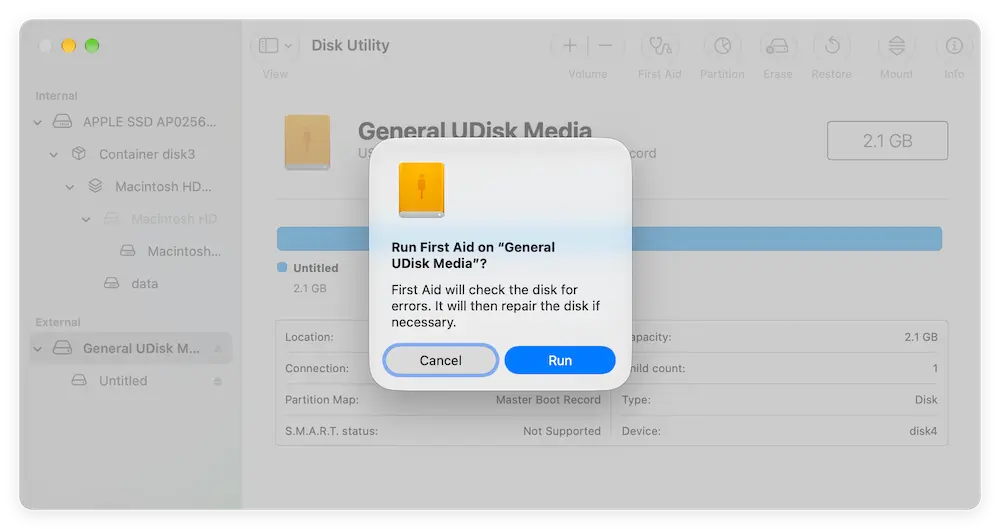Open the Info toolbar icon
Viewport: 1000px width, 529px height.
tap(953, 45)
